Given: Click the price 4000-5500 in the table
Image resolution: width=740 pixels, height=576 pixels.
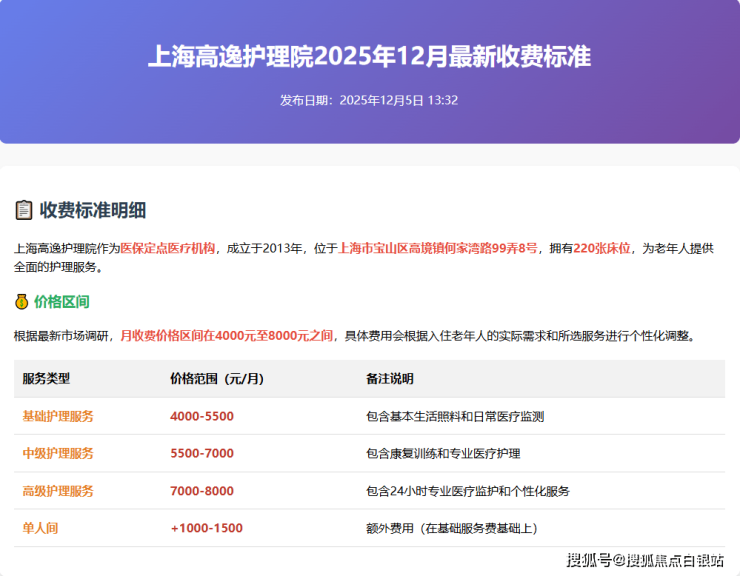Looking at the screenshot, I should 201,416.
